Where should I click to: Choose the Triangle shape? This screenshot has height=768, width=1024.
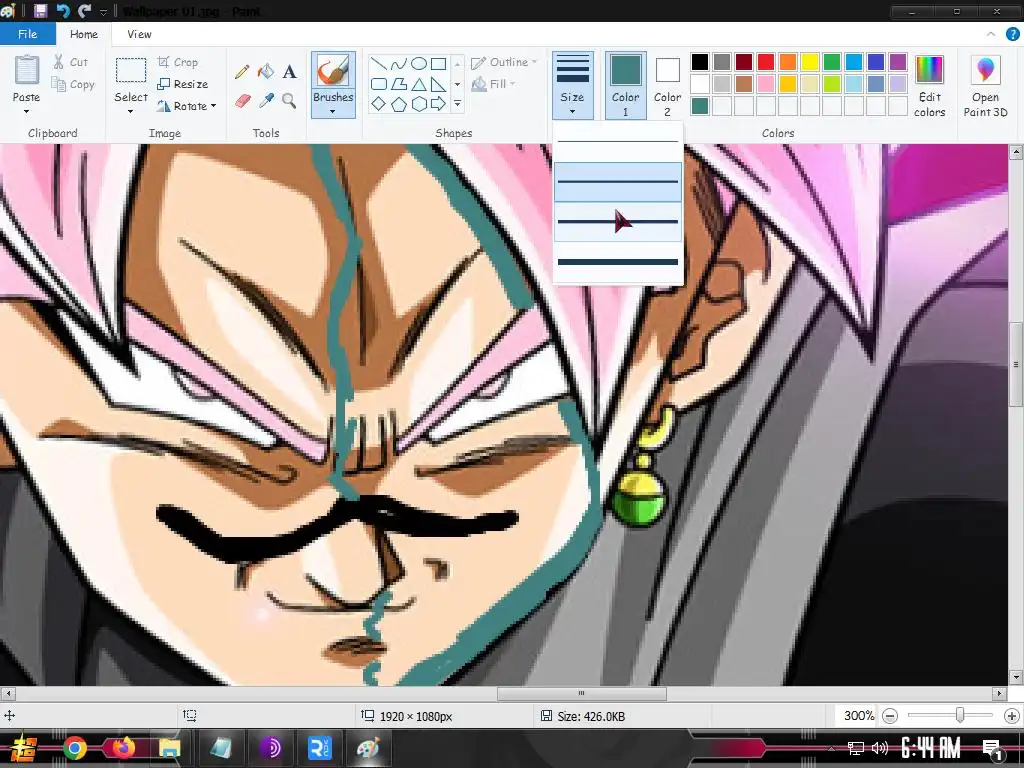point(419,84)
